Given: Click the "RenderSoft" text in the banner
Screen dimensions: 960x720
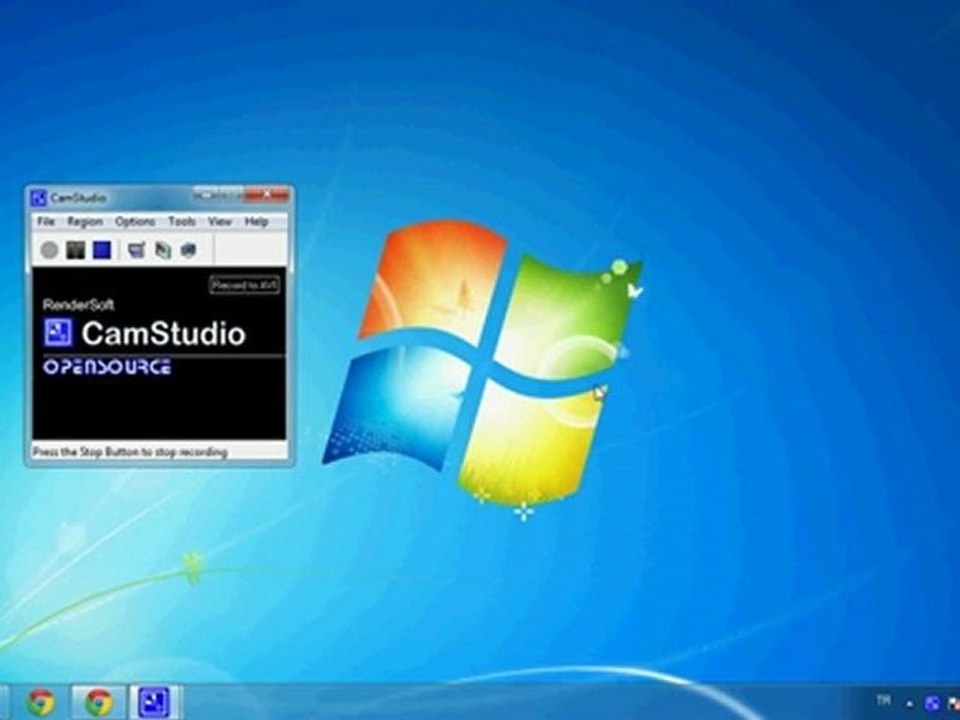Looking at the screenshot, I should (78, 304).
